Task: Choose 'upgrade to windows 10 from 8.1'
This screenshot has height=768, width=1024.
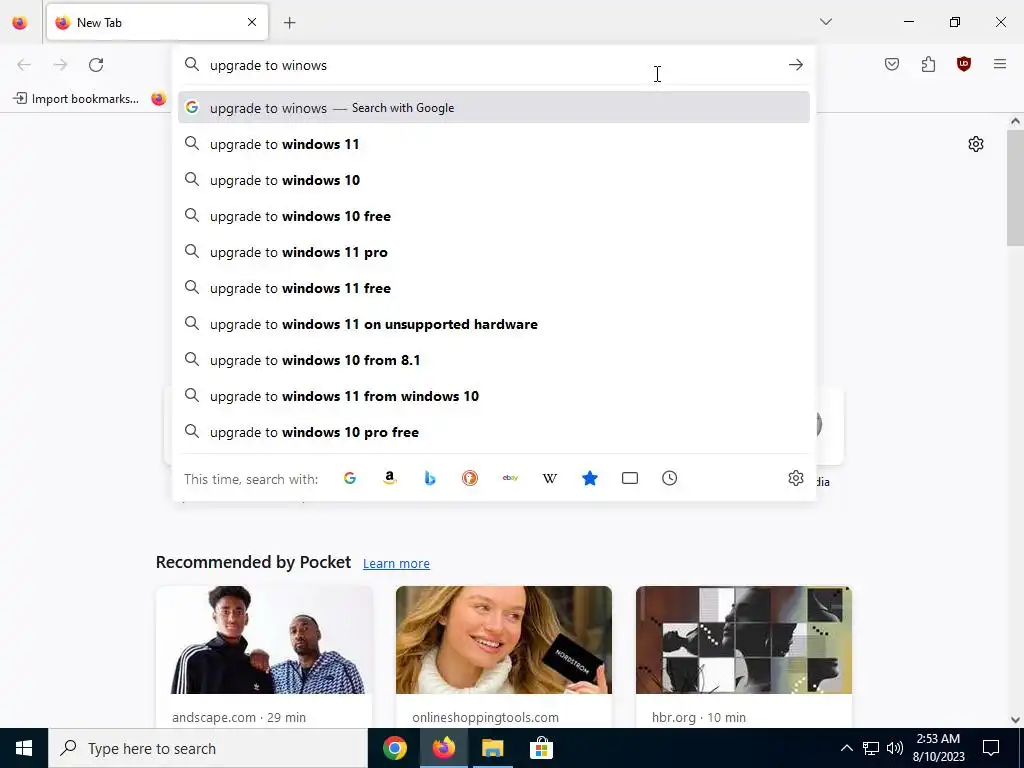Action: 494,360
